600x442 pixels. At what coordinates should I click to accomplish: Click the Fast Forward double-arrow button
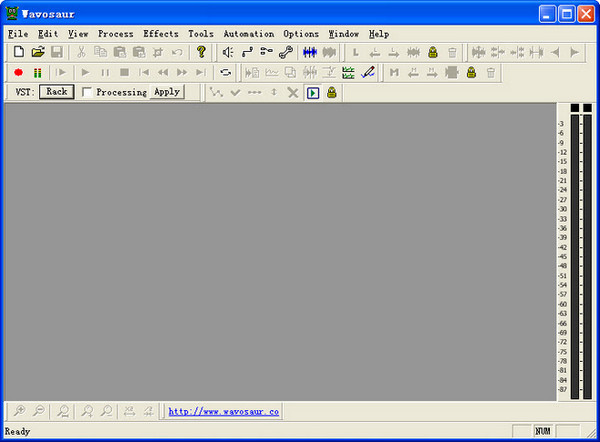pos(182,72)
